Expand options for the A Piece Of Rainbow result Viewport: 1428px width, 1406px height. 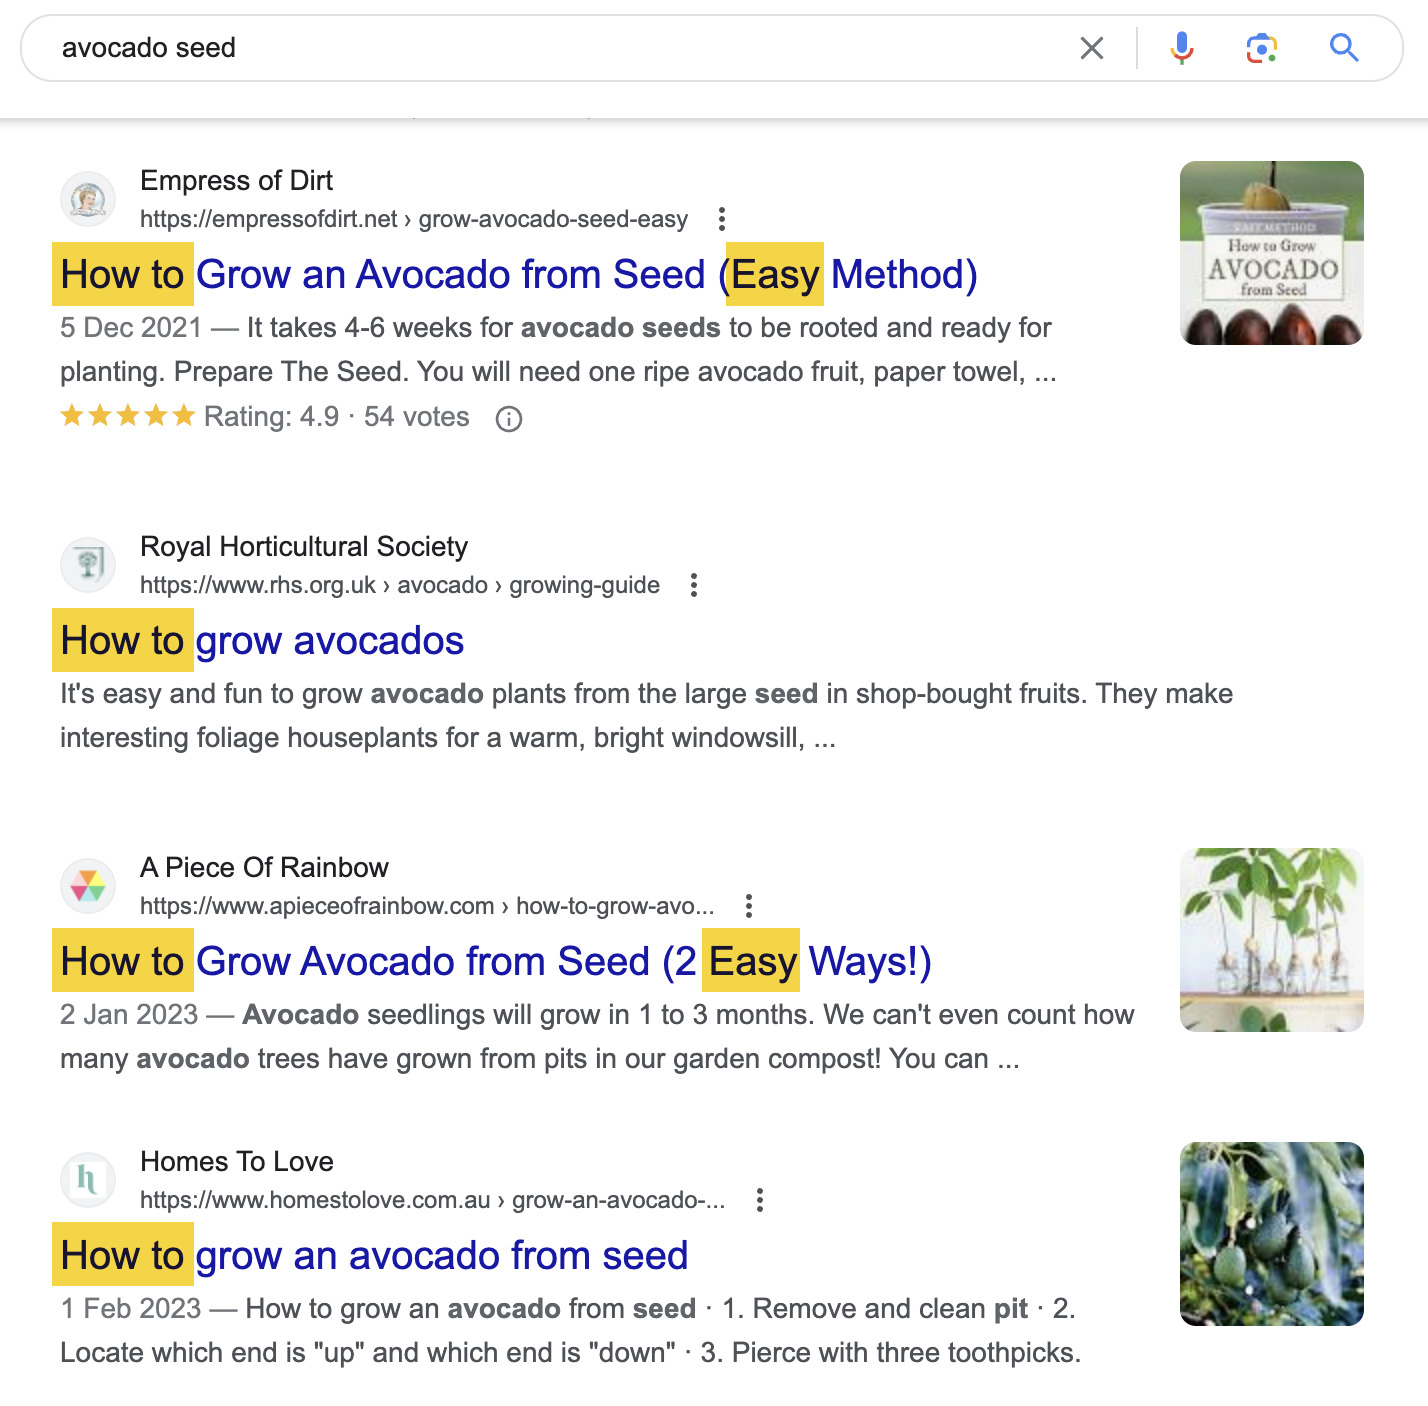[748, 905]
